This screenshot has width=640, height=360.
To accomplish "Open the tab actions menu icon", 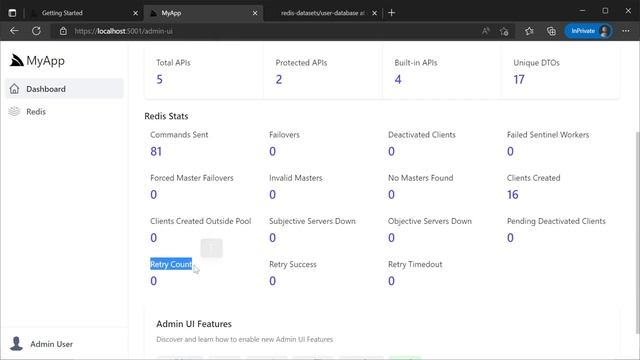I will [x=12, y=13].
